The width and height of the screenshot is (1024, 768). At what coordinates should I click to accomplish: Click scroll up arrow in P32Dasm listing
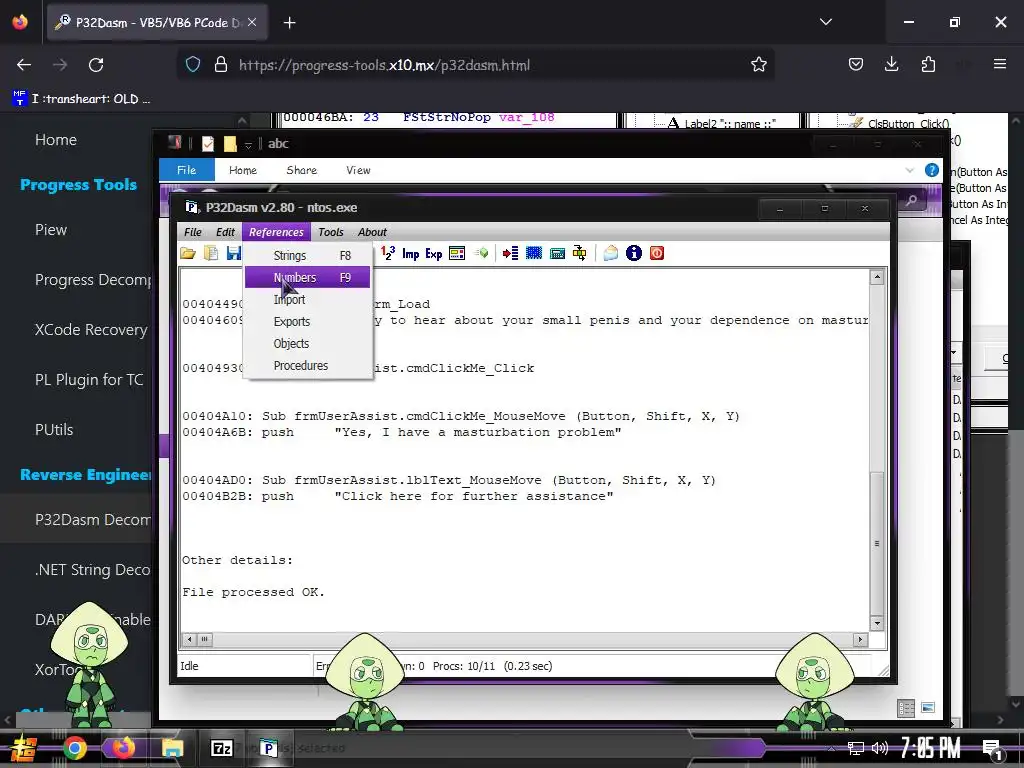877,277
